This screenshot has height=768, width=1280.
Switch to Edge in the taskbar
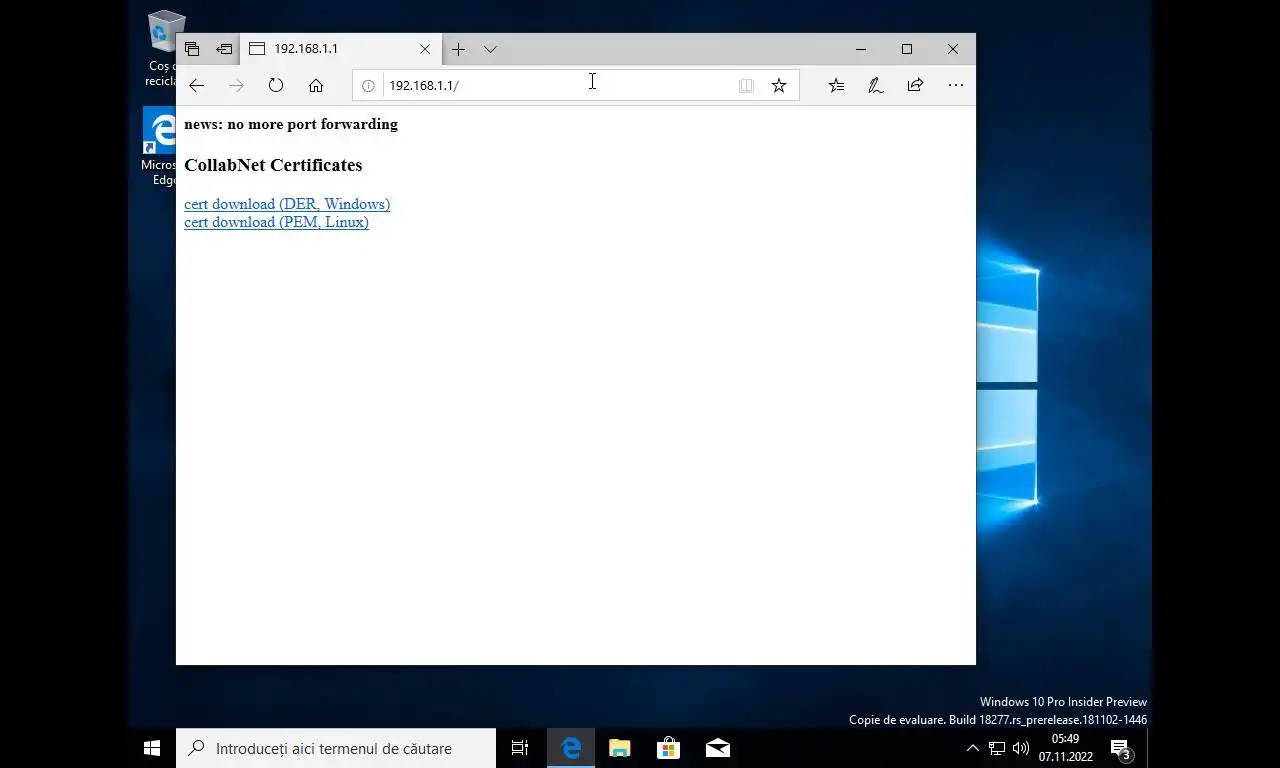coord(571,748)
